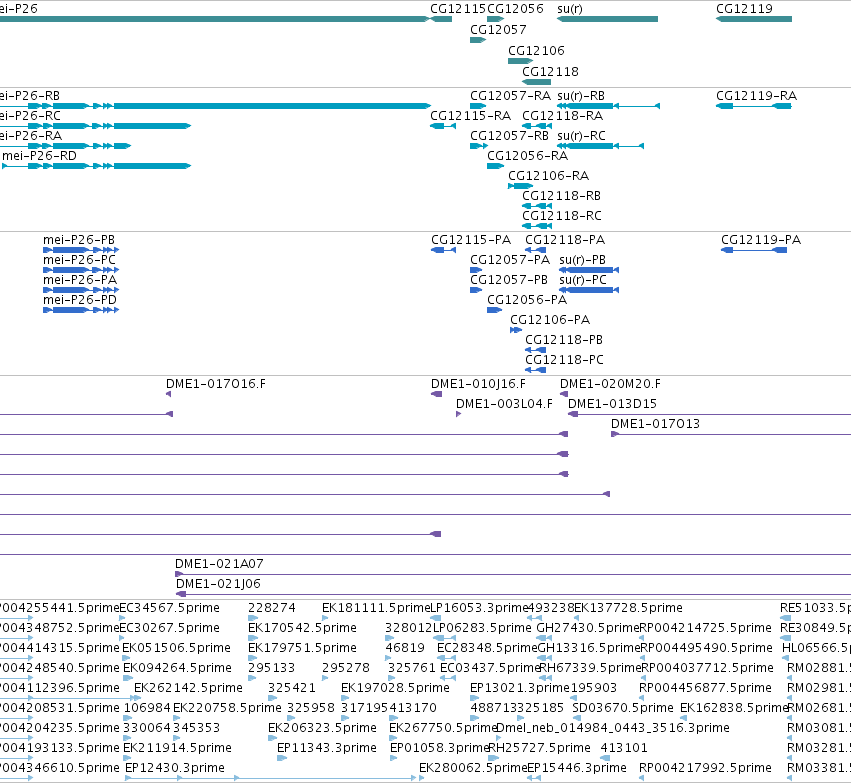851x783 pixels.
Task: Select RP004217992.5prime EST label
Action: [x=706, y=768]
